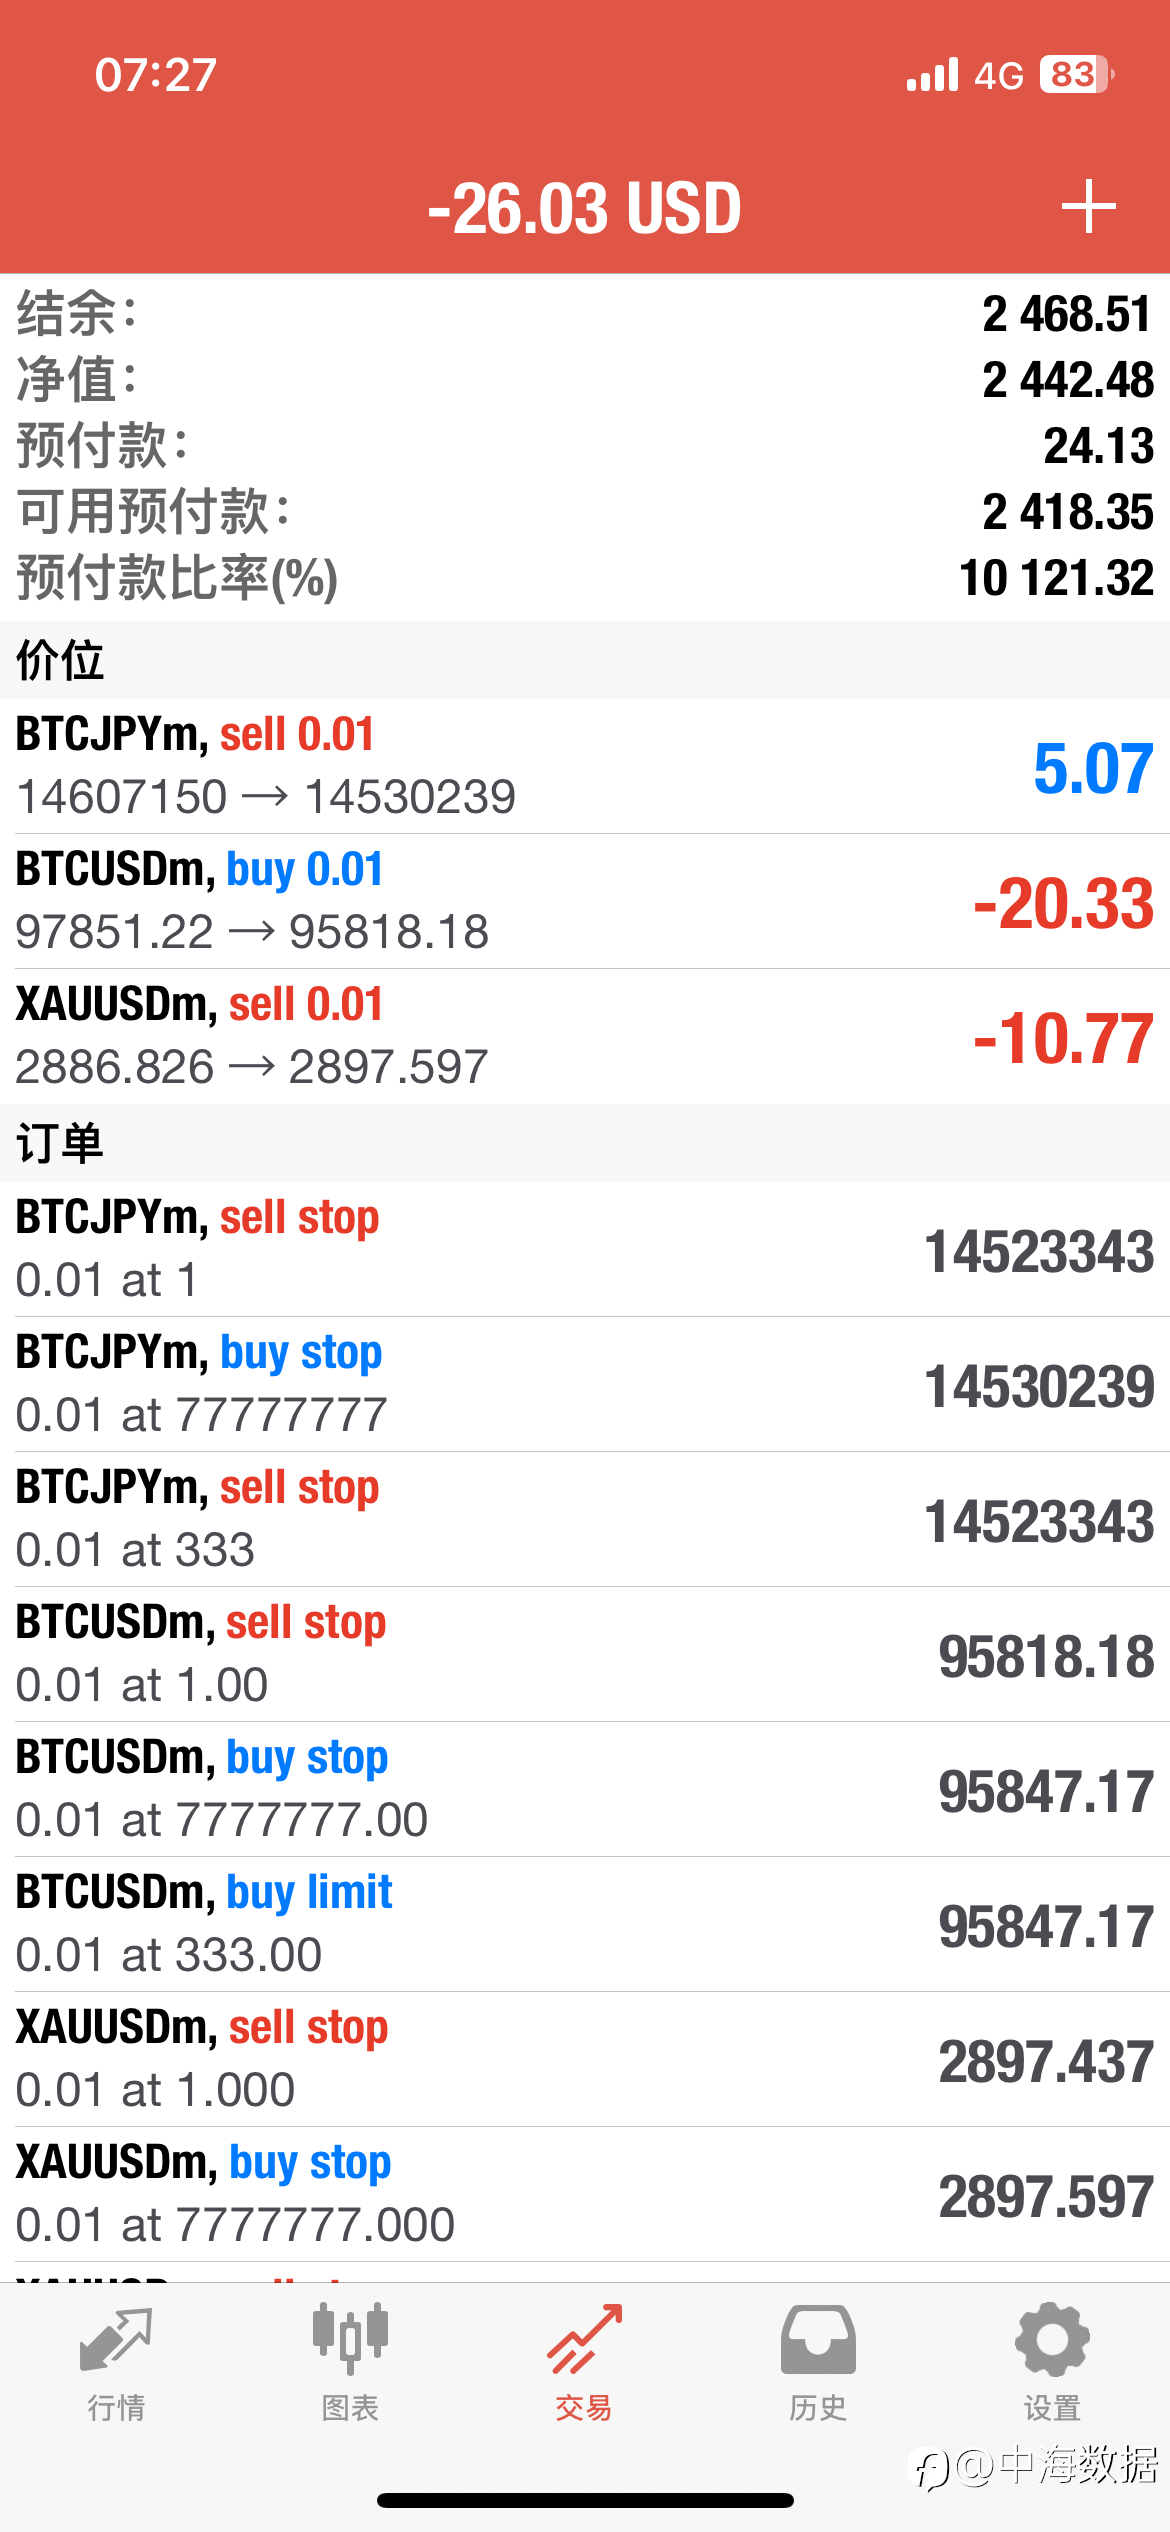Open XAUUSDm sell stop at 1.000
The width and height of the screenshot is (1170, 2532).
pos(585,2059)
